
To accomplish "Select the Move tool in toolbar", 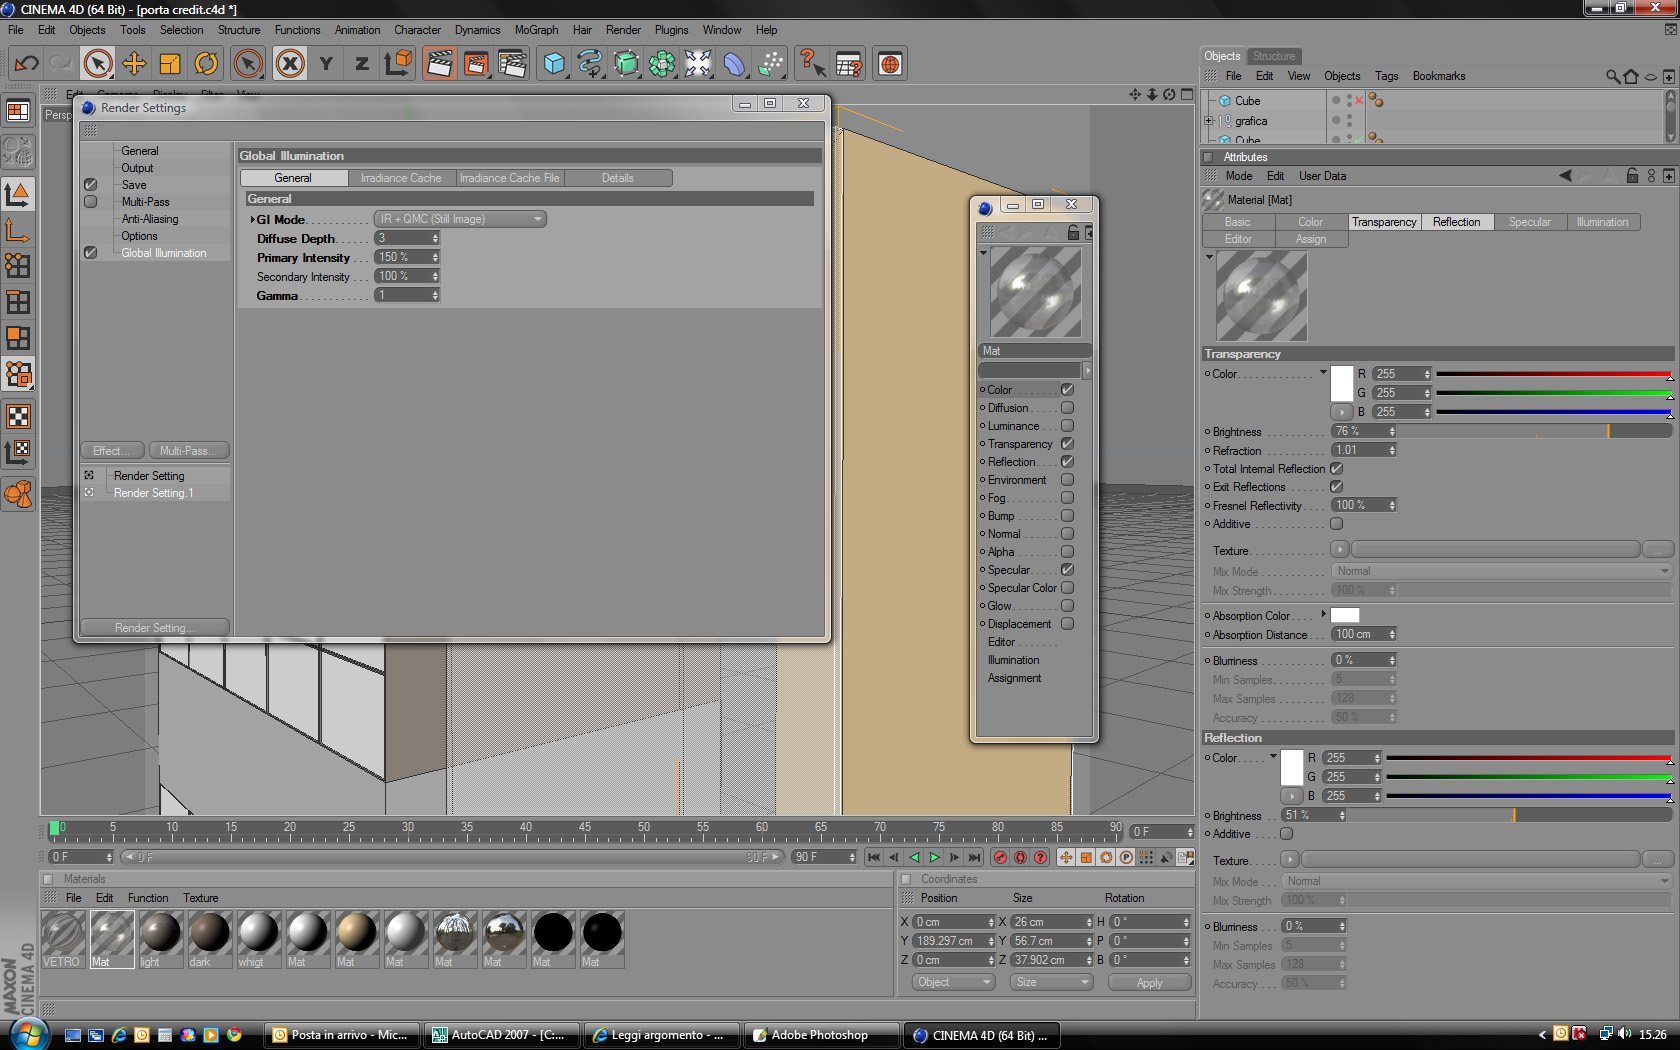I will (134, 64).
